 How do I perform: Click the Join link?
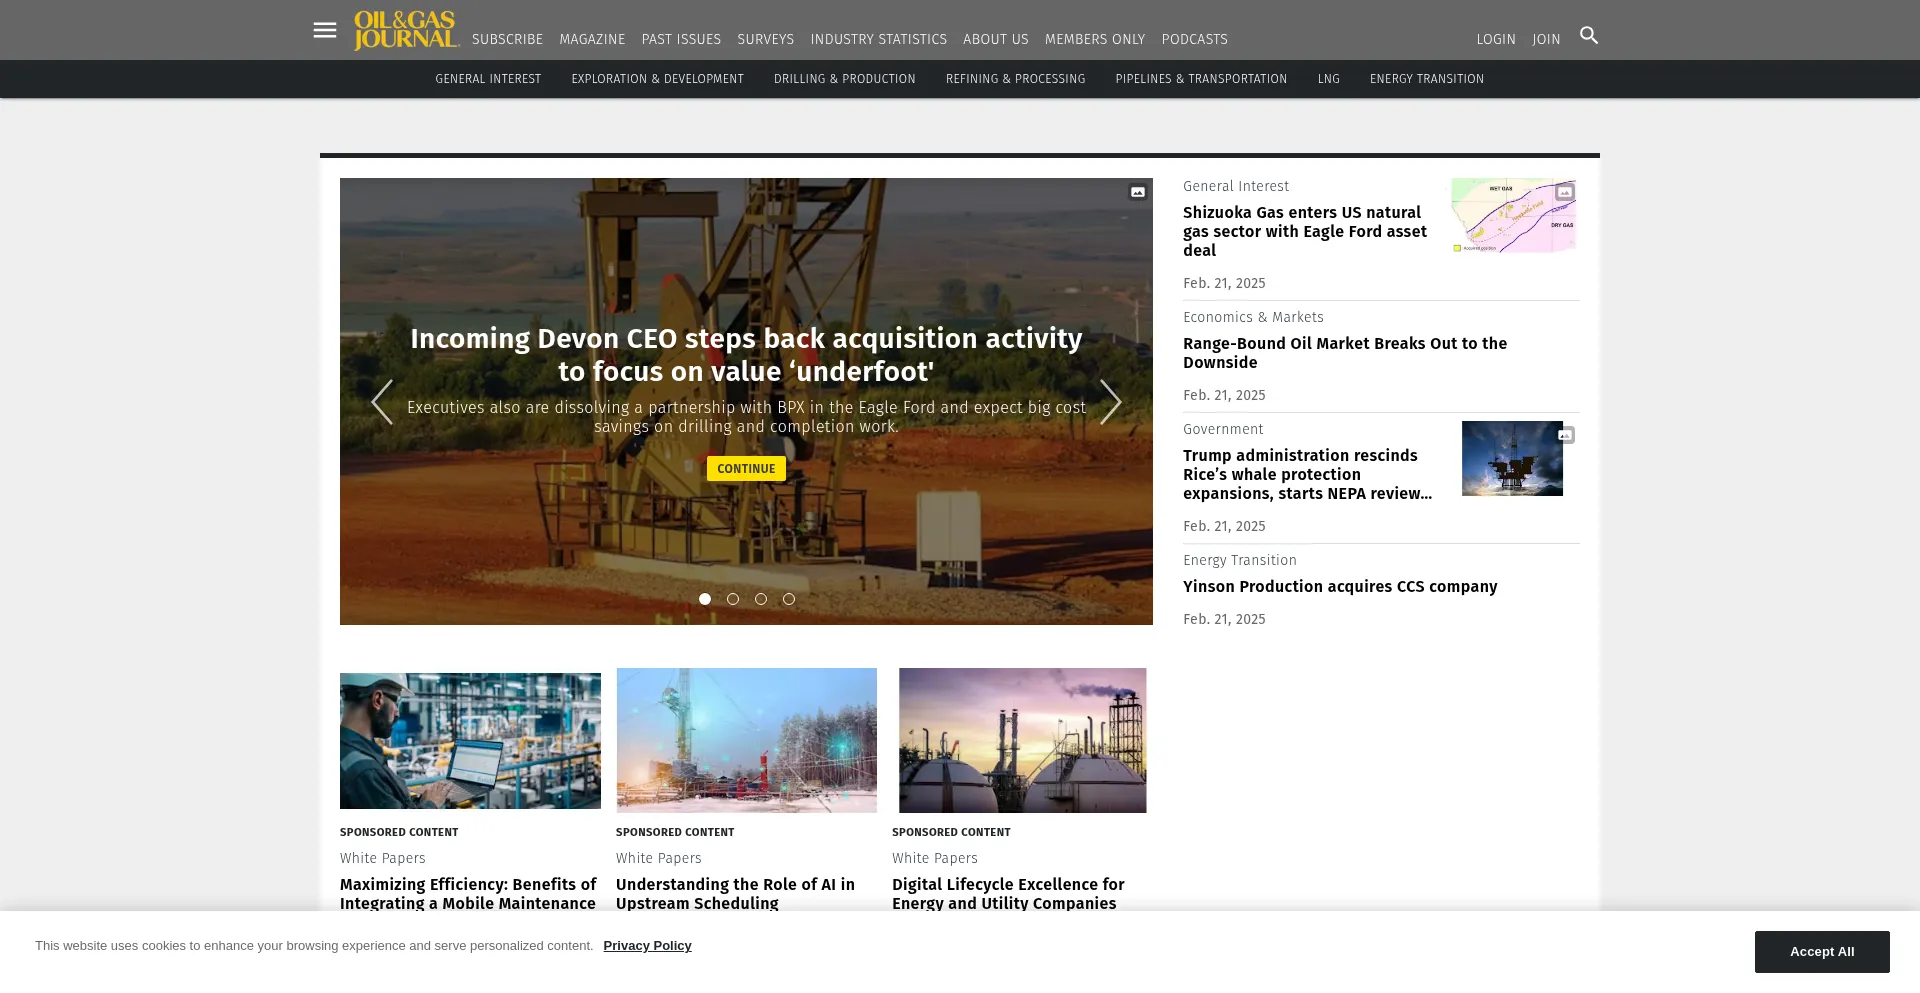pyautogui.click(x=1546, y=39)
